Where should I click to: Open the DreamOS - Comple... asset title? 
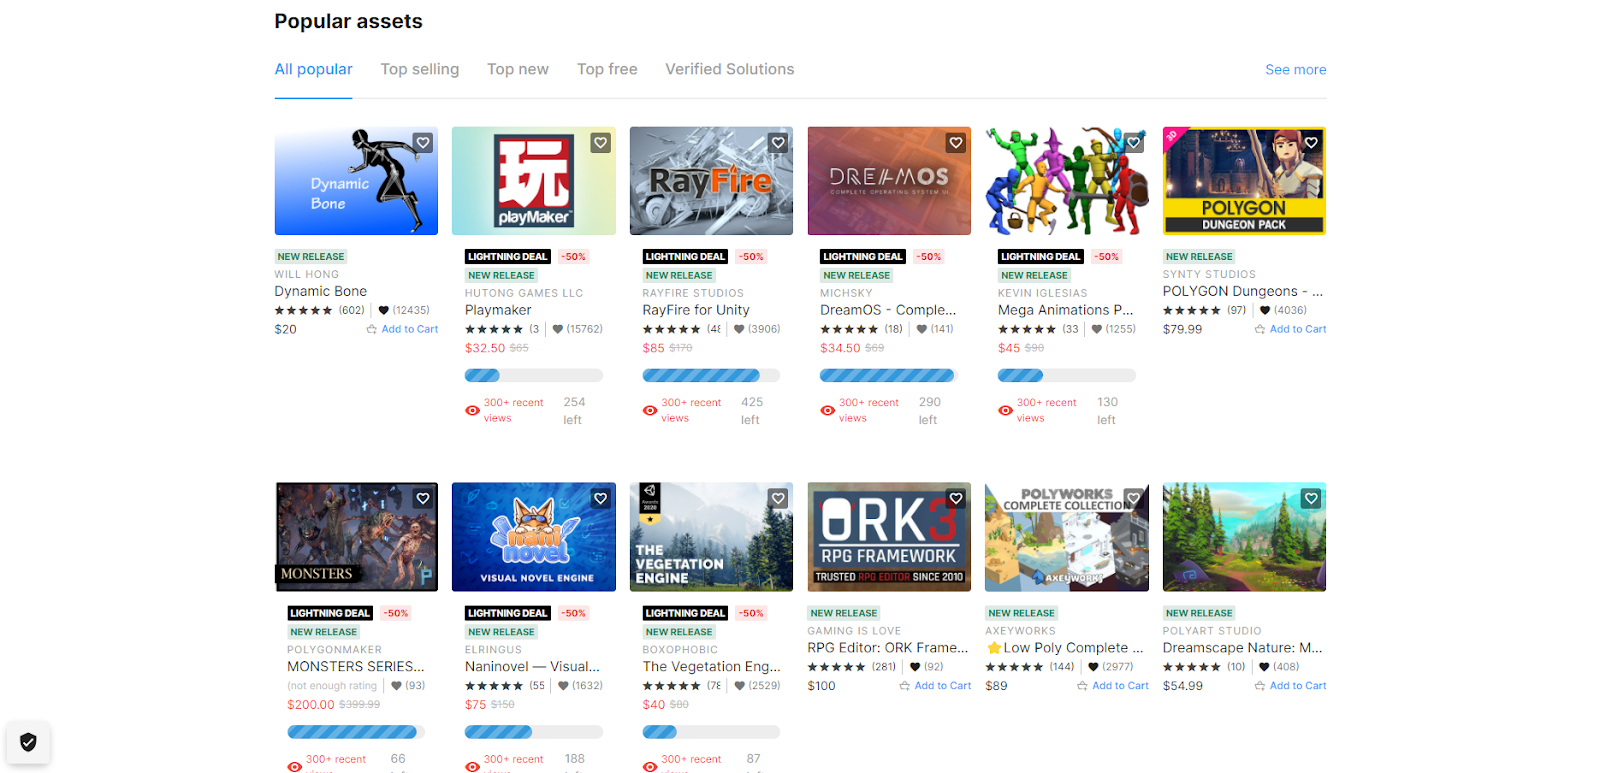[888, 310]
